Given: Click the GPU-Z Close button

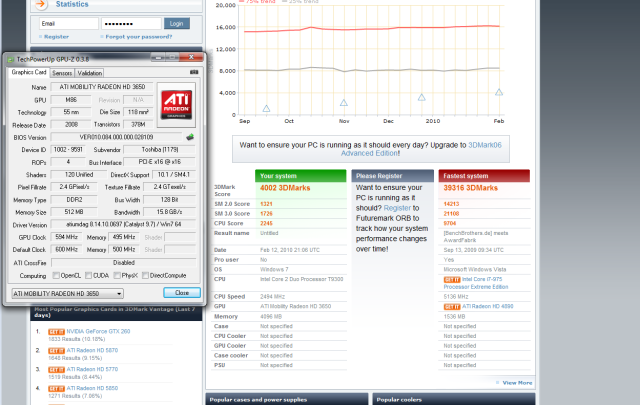Looking at the screenshot, I should pyautogui.click(x=182, y=293).
